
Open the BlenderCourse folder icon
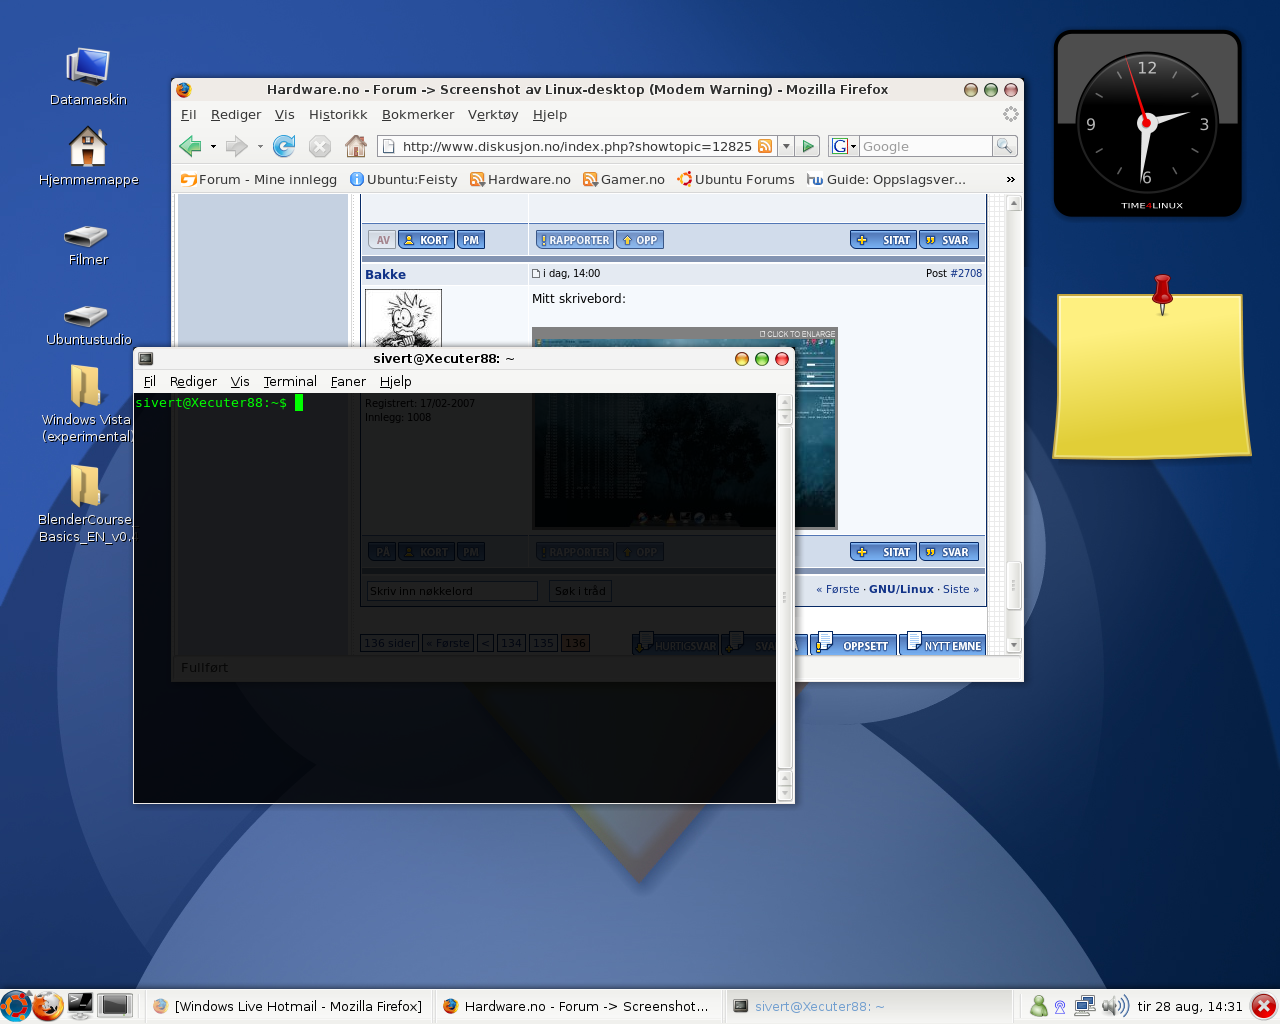(x=86, y=503)
